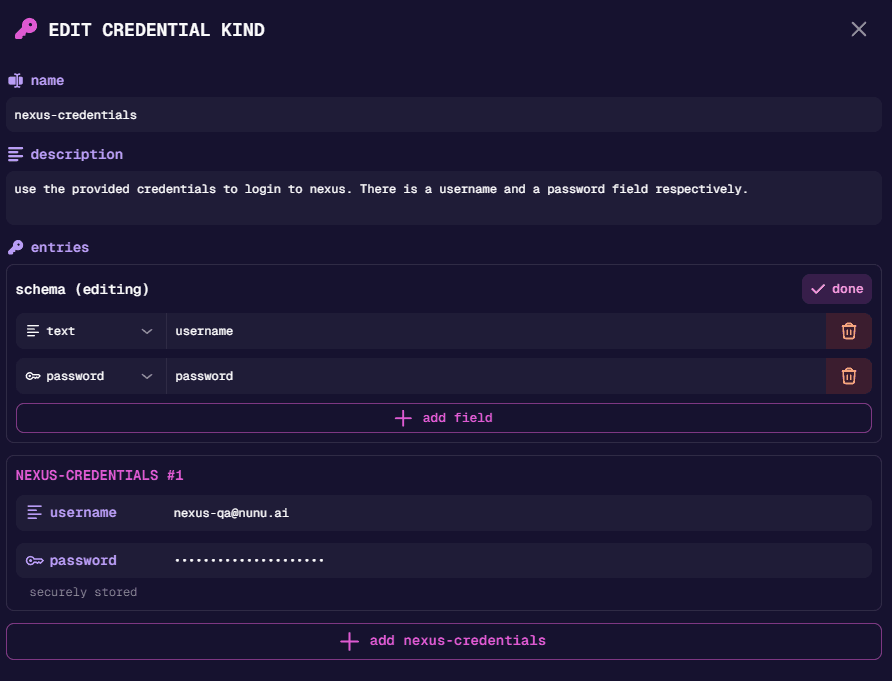Finish schema editing with done button
This screenshot has width=892, height=681.
click(x=837, y=289)
